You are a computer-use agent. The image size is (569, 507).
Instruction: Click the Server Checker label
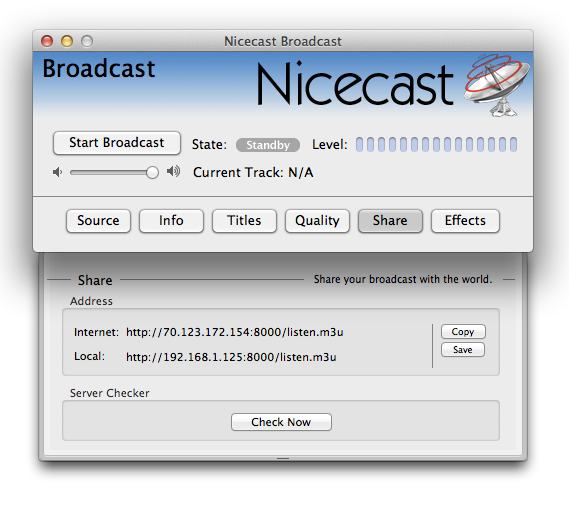110,393
